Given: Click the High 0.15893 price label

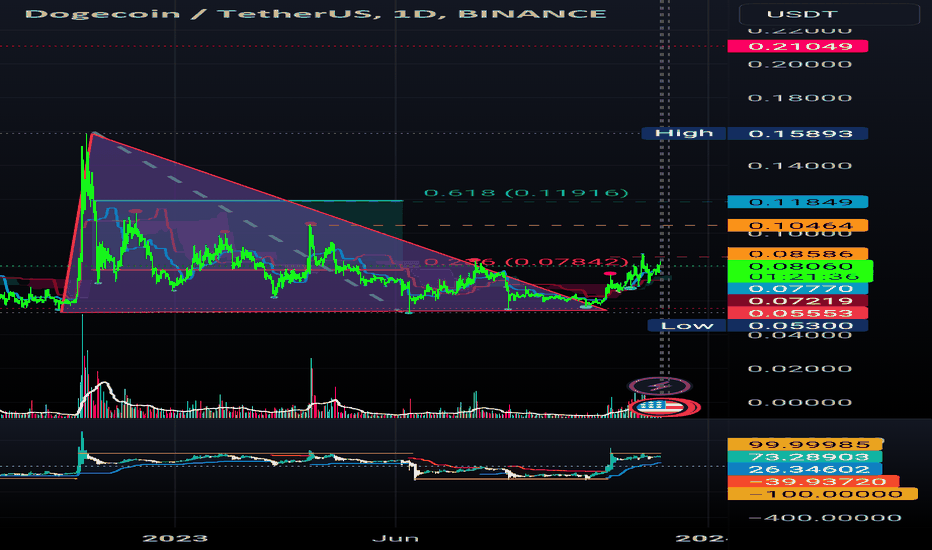Looking at the screenshot, I should 798,134.
